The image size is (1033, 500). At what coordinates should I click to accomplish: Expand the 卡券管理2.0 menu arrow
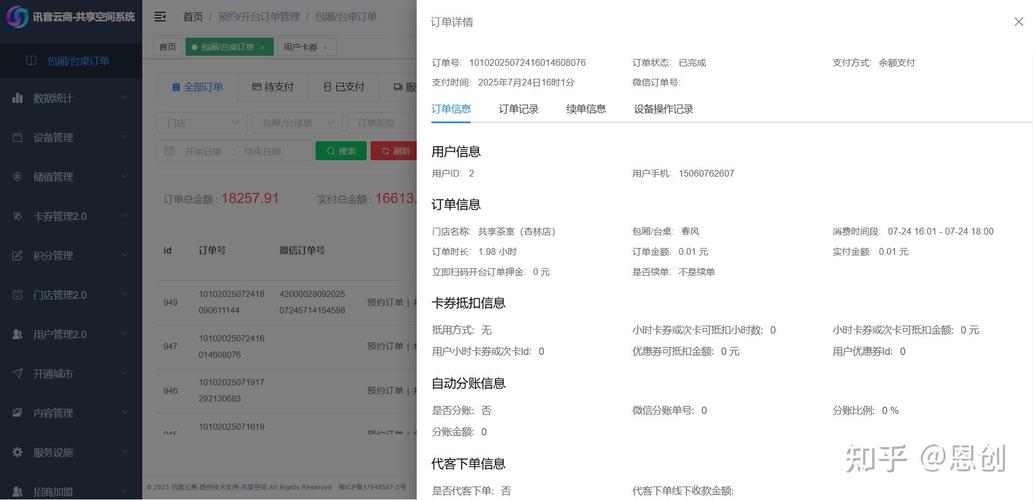[125, 216]
